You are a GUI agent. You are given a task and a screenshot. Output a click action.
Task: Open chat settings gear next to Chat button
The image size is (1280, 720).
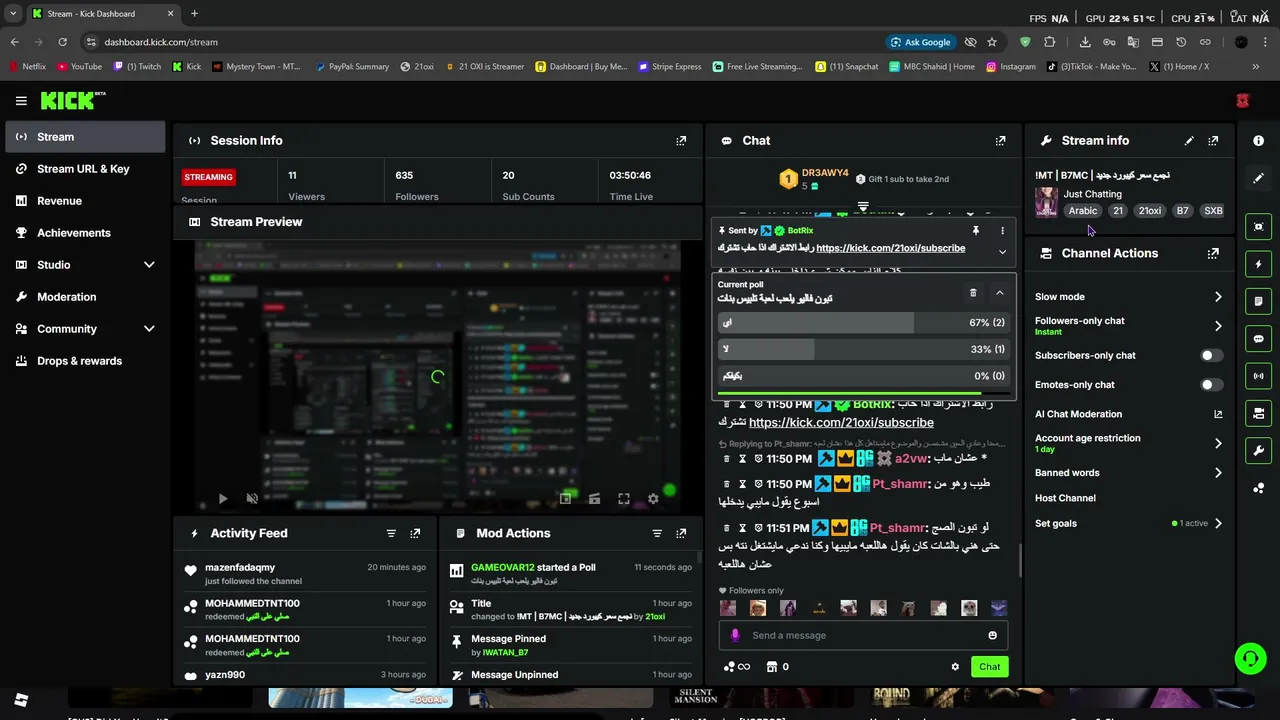[x=955, y=667]
